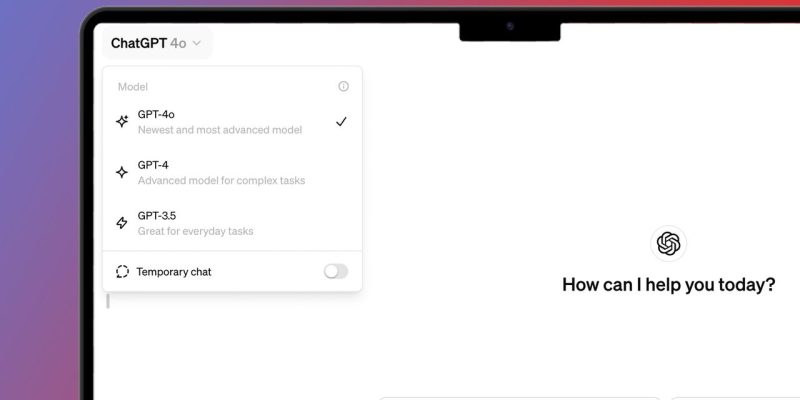Click the chevron arrow beside ChatGPT 4o

point(197,43)
